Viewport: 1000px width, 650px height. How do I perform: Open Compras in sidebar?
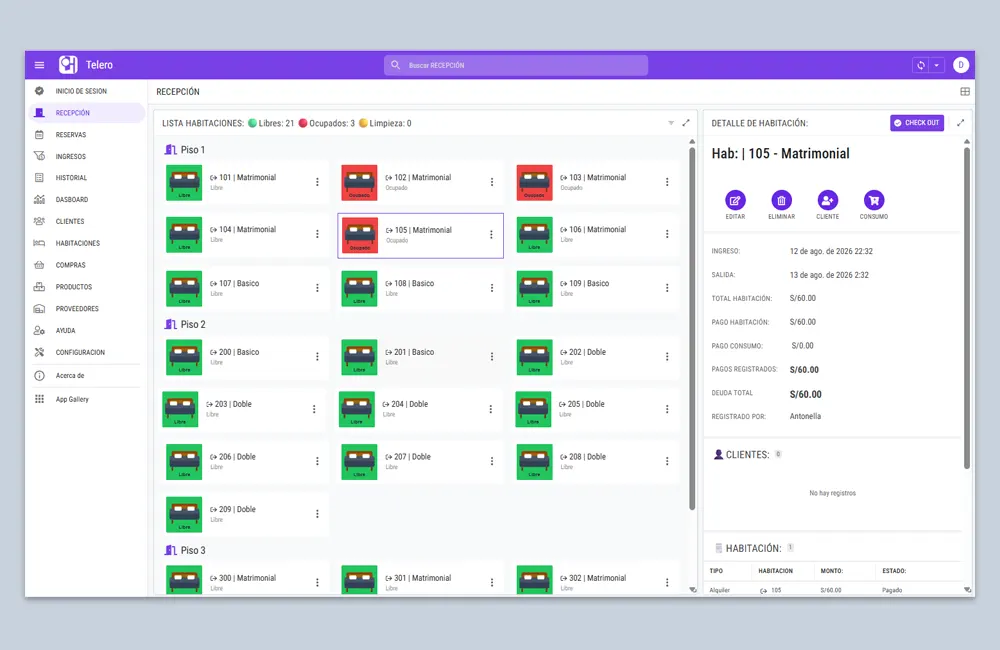click(x=86, y=265)
